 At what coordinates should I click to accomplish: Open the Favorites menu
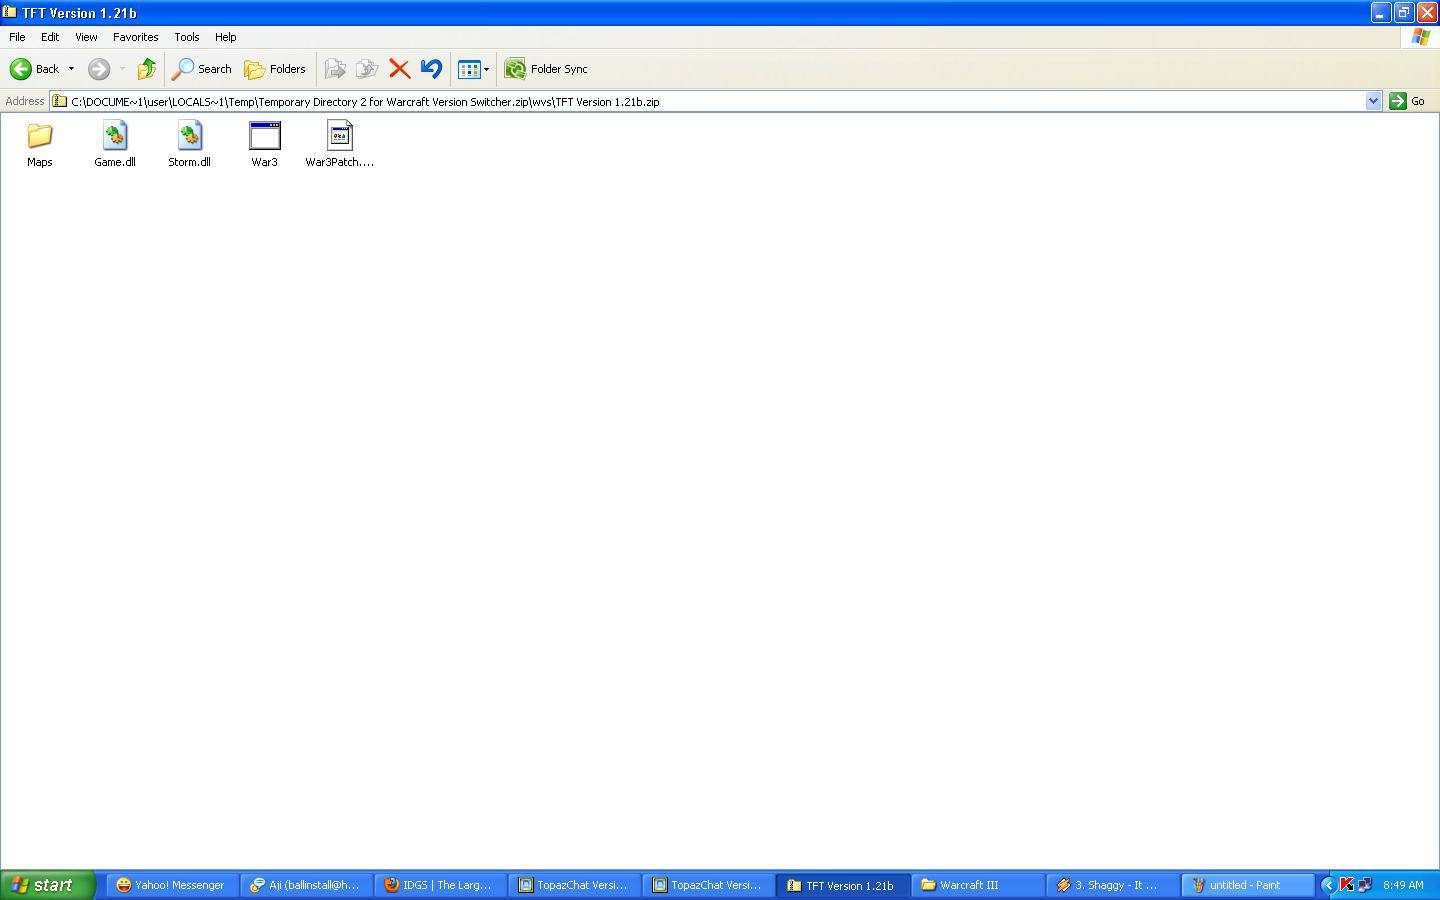click(x=135, y=37)
